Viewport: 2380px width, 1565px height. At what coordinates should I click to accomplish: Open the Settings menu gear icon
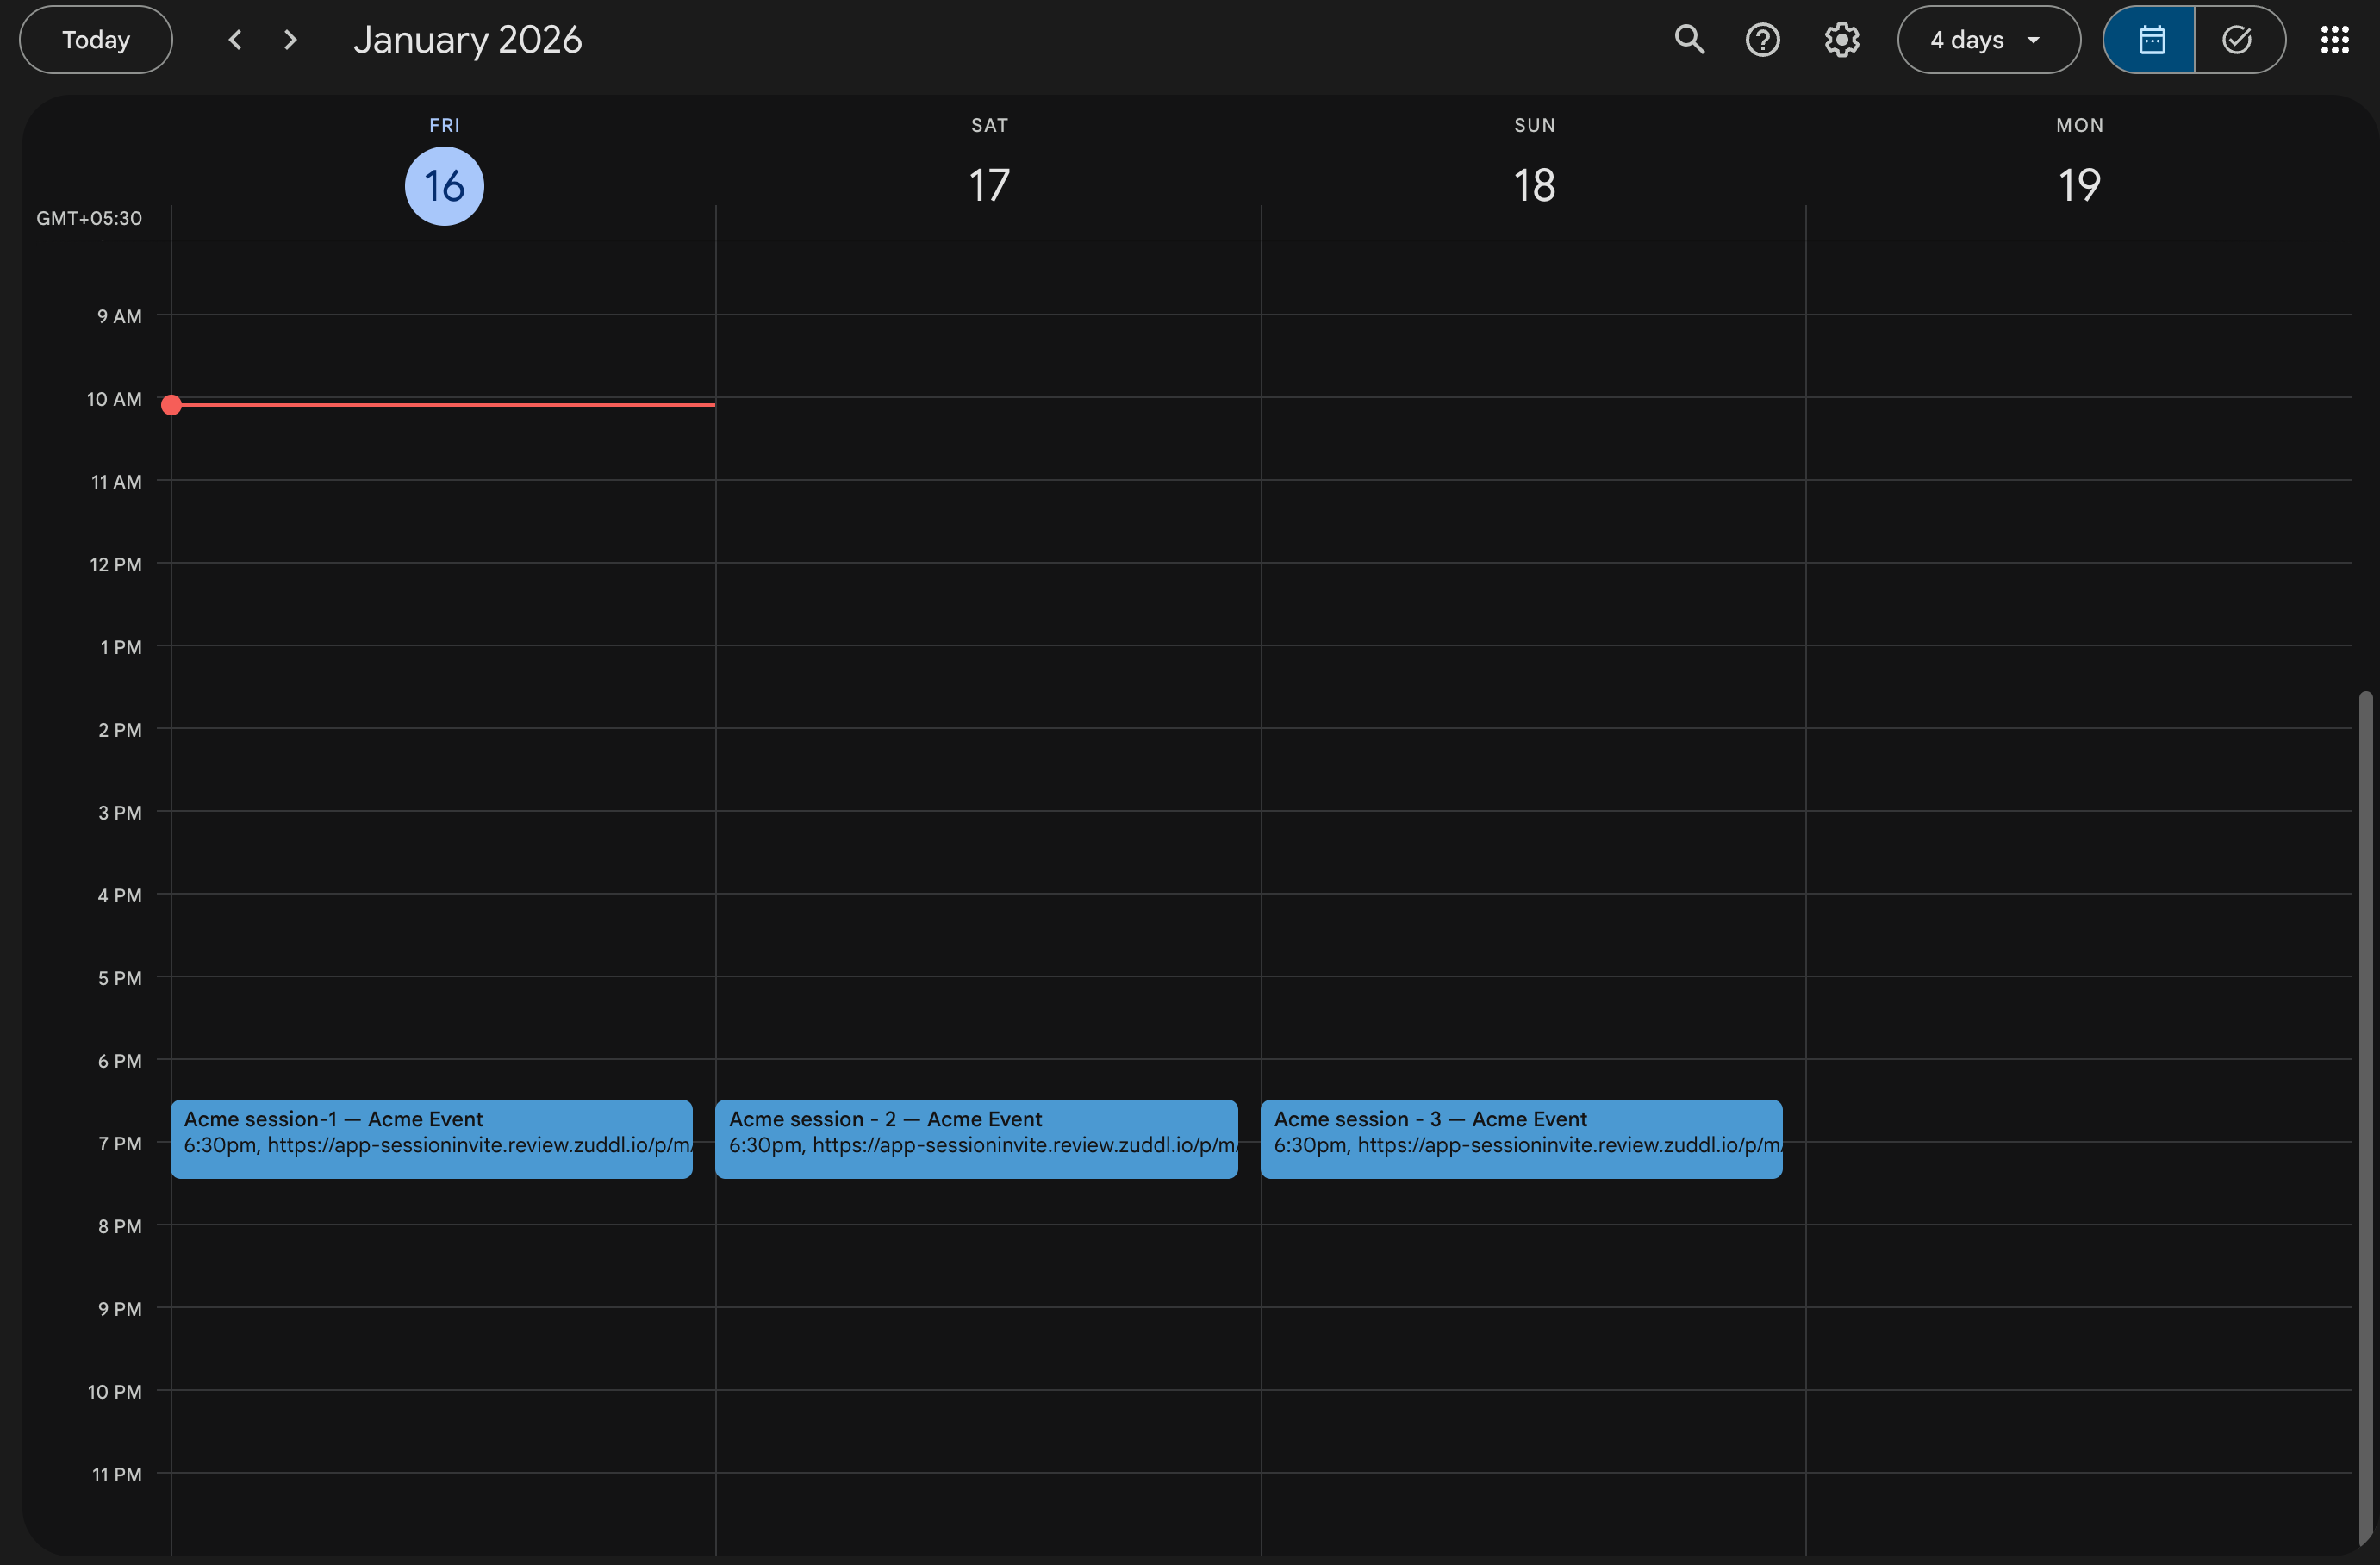1841,40
